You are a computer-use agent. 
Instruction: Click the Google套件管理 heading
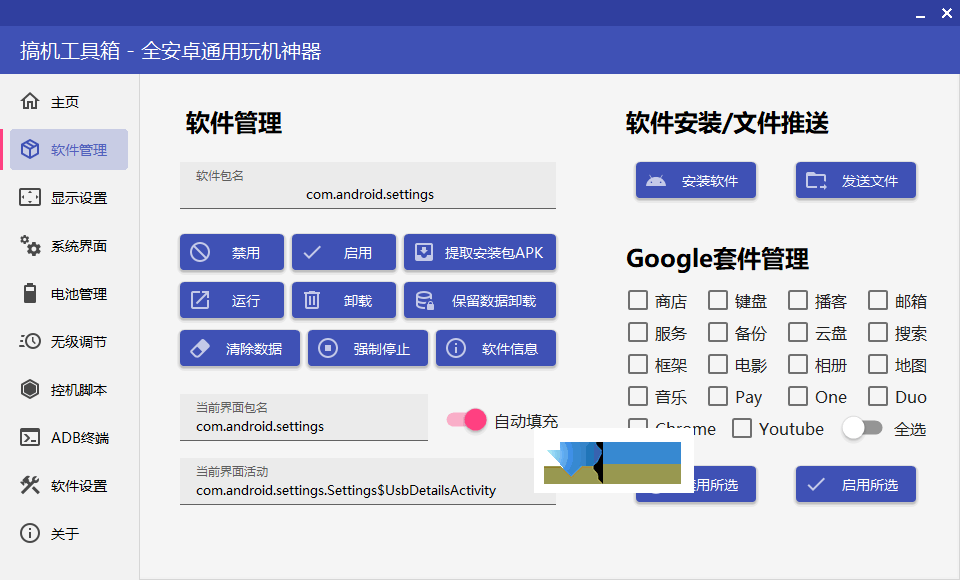point(717,258)
